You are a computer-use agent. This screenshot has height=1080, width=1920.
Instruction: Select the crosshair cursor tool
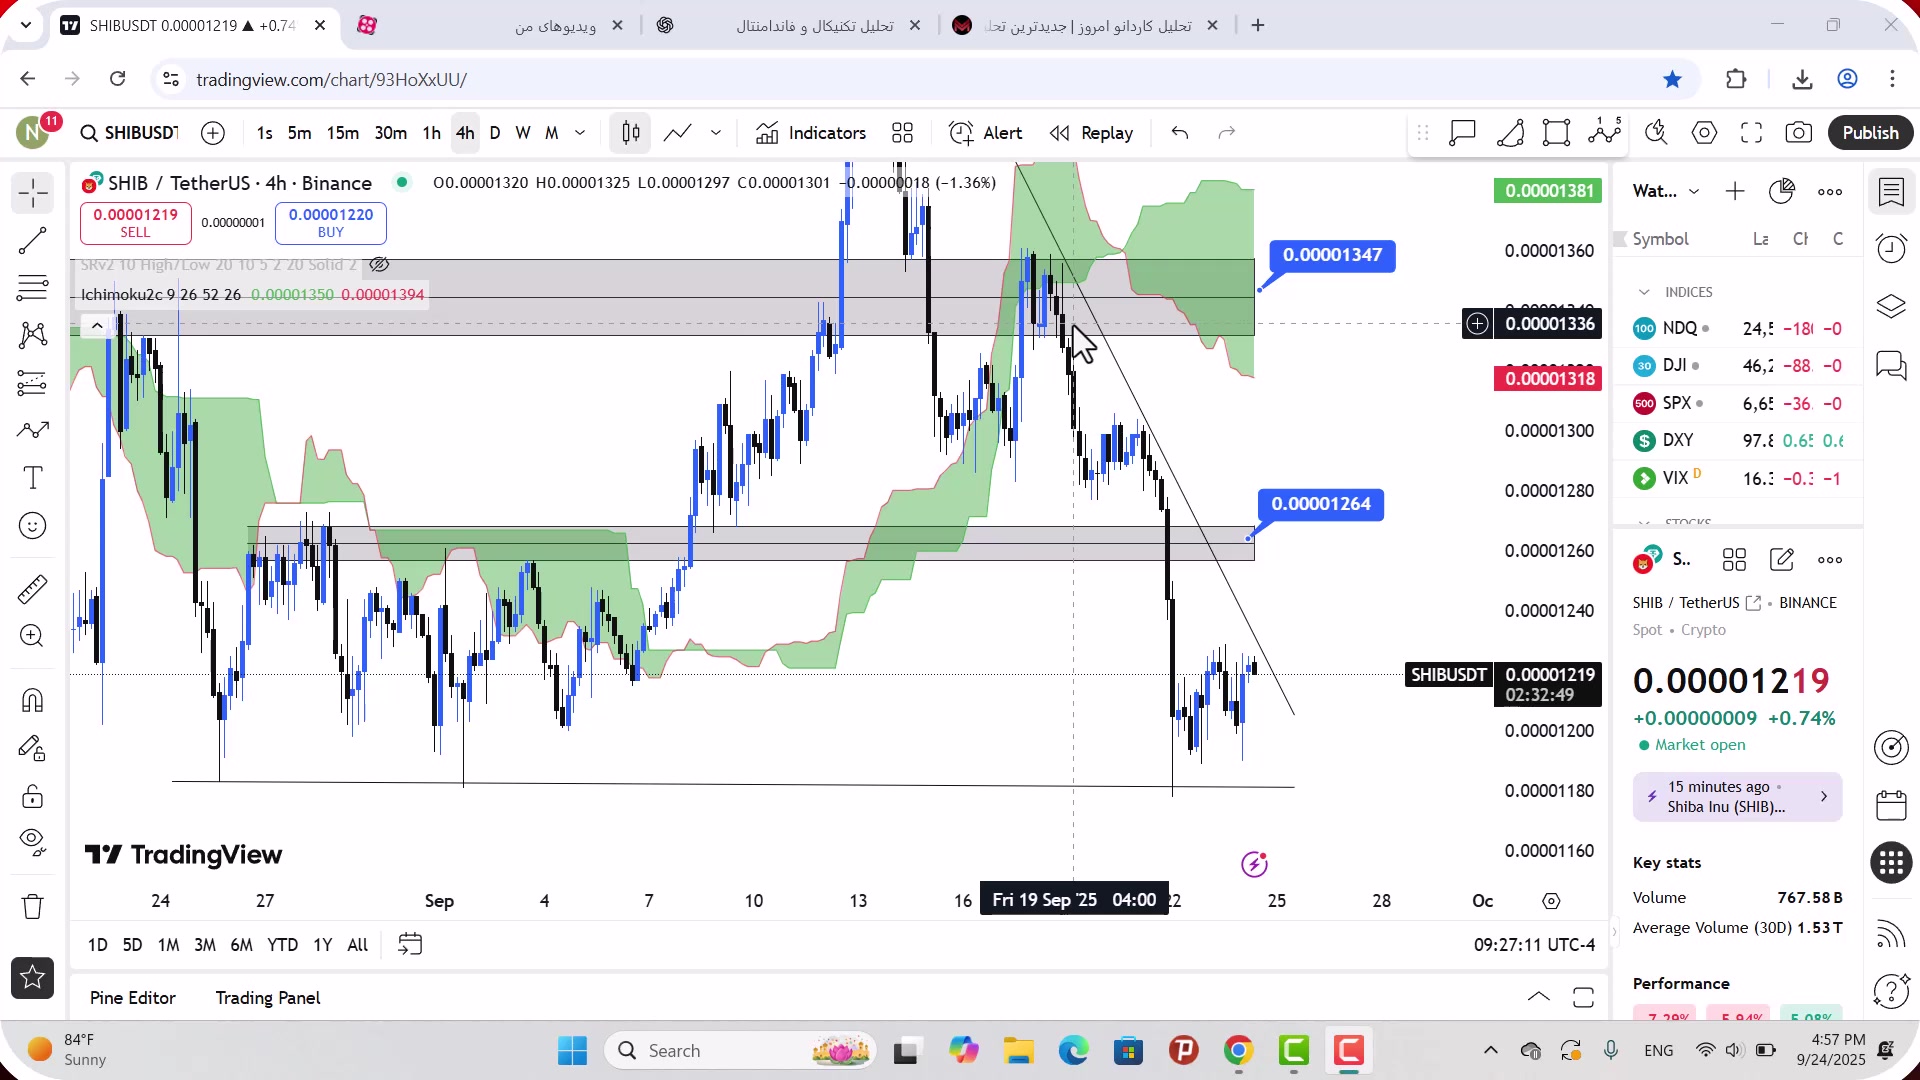pyautogui.click(x=33, y=192)
